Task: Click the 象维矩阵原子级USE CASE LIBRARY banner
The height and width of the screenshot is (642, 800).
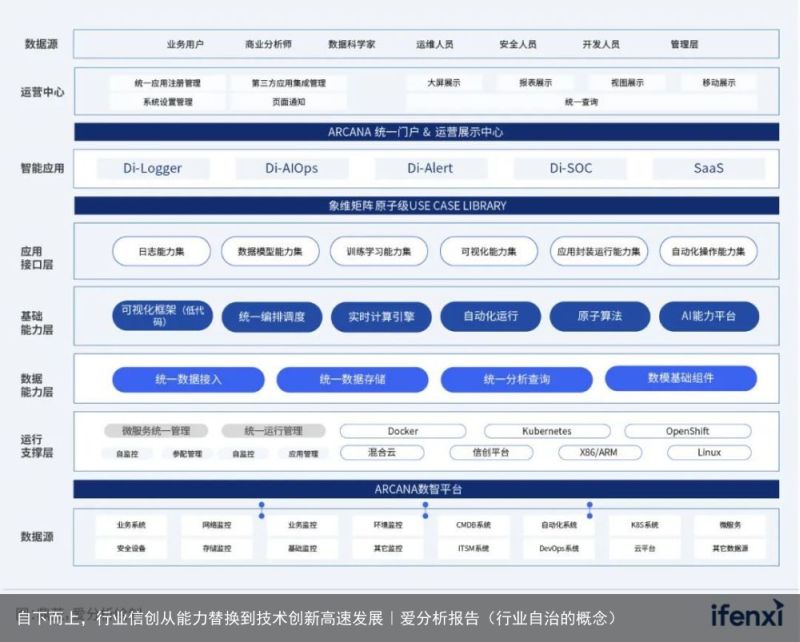Action: click(427, 206)
